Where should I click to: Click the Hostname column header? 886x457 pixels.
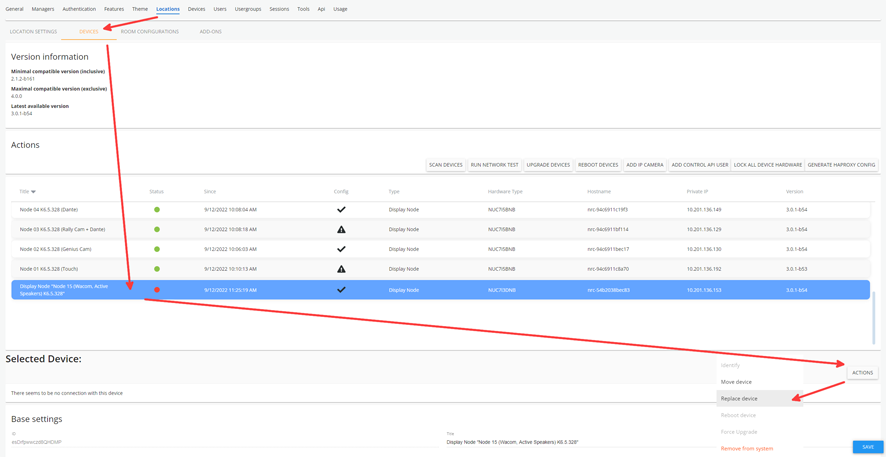[599, 191]
